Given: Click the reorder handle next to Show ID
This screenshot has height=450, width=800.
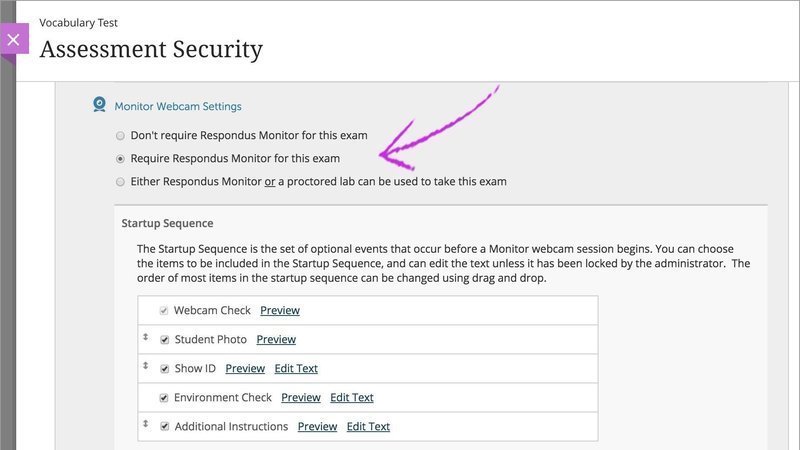Looking at the screenshot, I should point(145,366).
